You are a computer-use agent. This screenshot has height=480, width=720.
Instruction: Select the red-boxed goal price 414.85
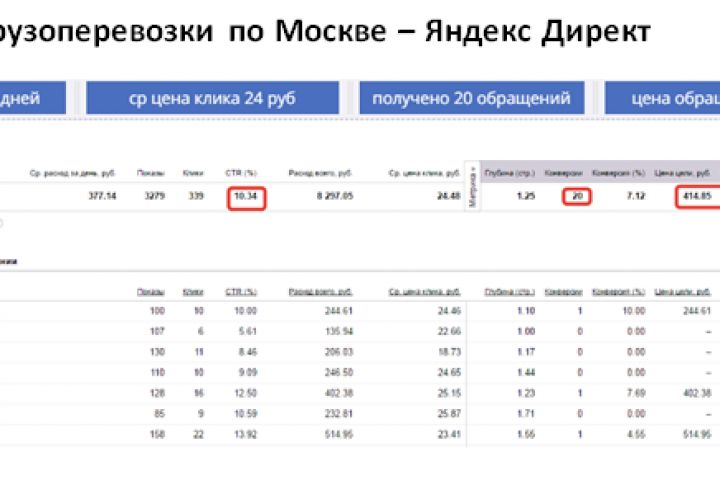698,197
